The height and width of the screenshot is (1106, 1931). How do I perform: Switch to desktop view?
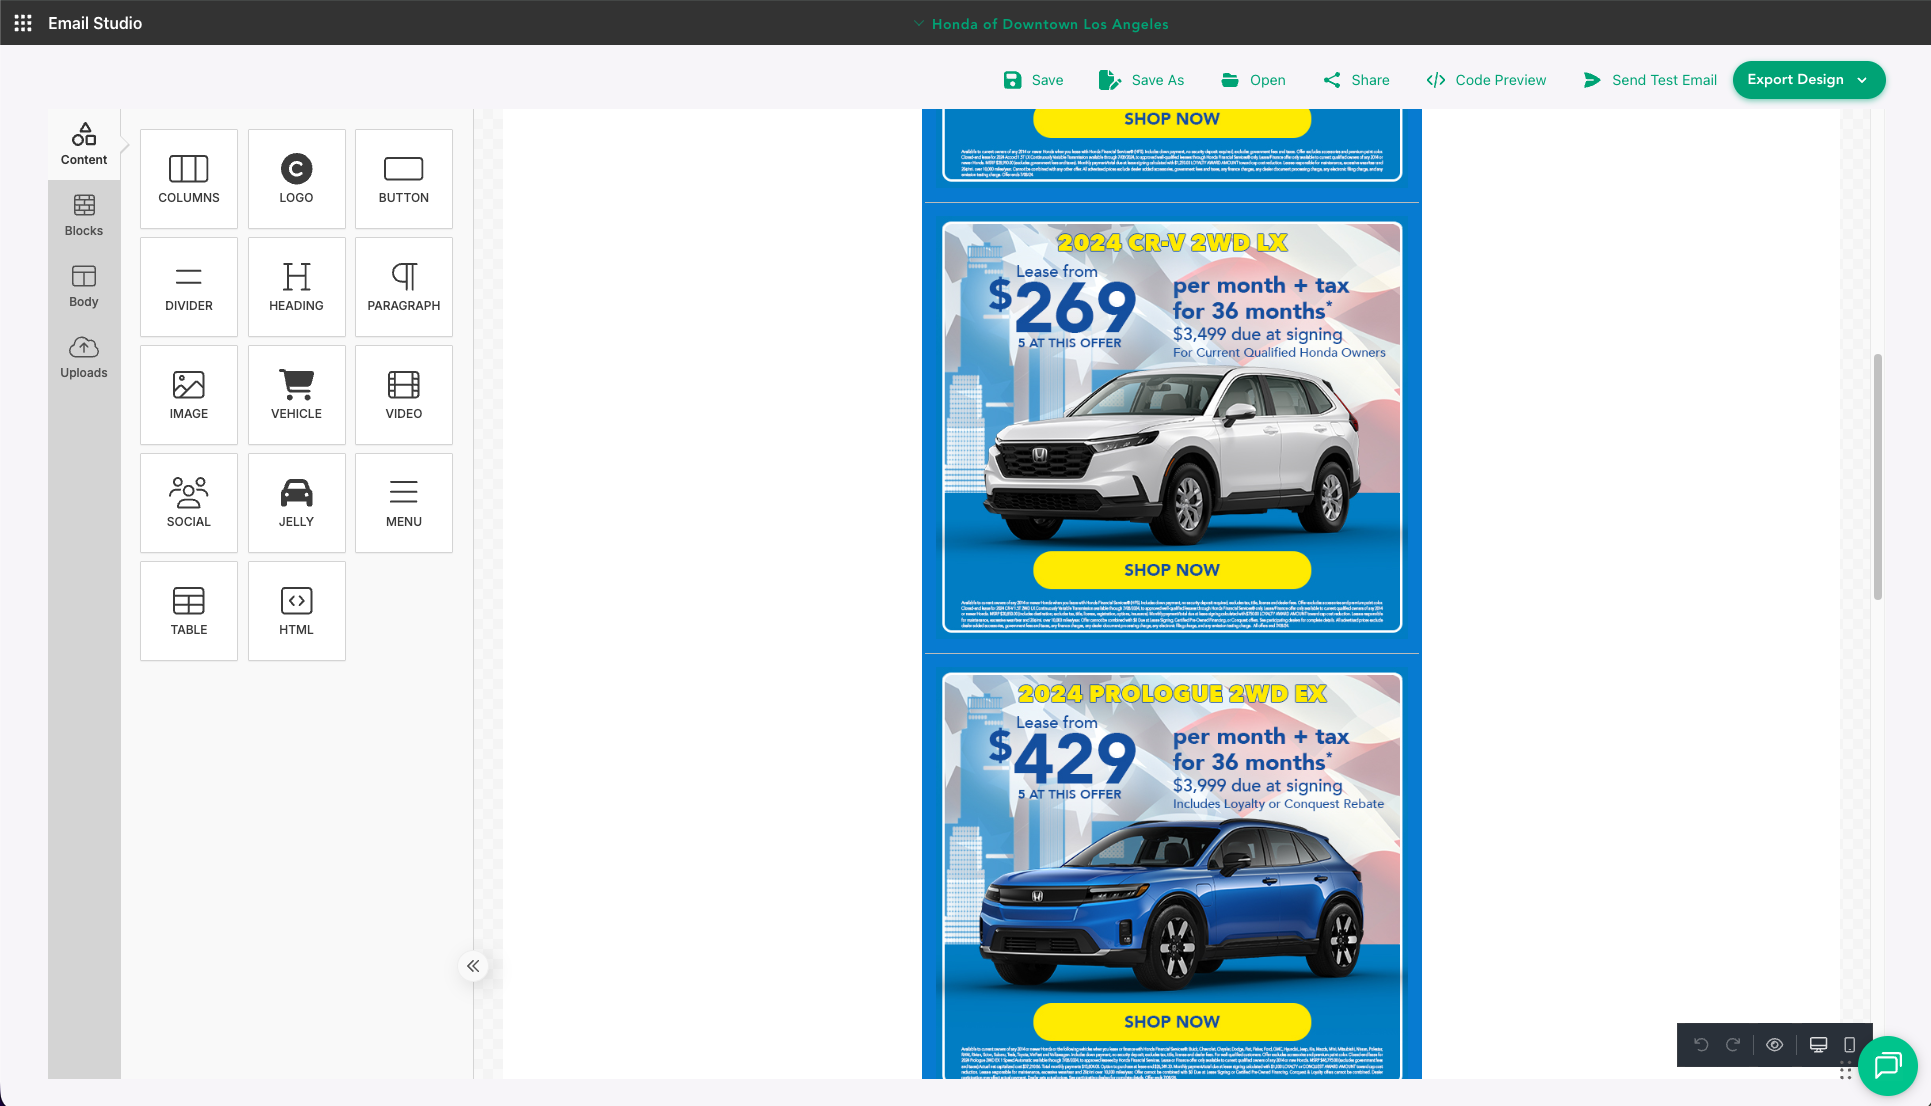1819,1045
